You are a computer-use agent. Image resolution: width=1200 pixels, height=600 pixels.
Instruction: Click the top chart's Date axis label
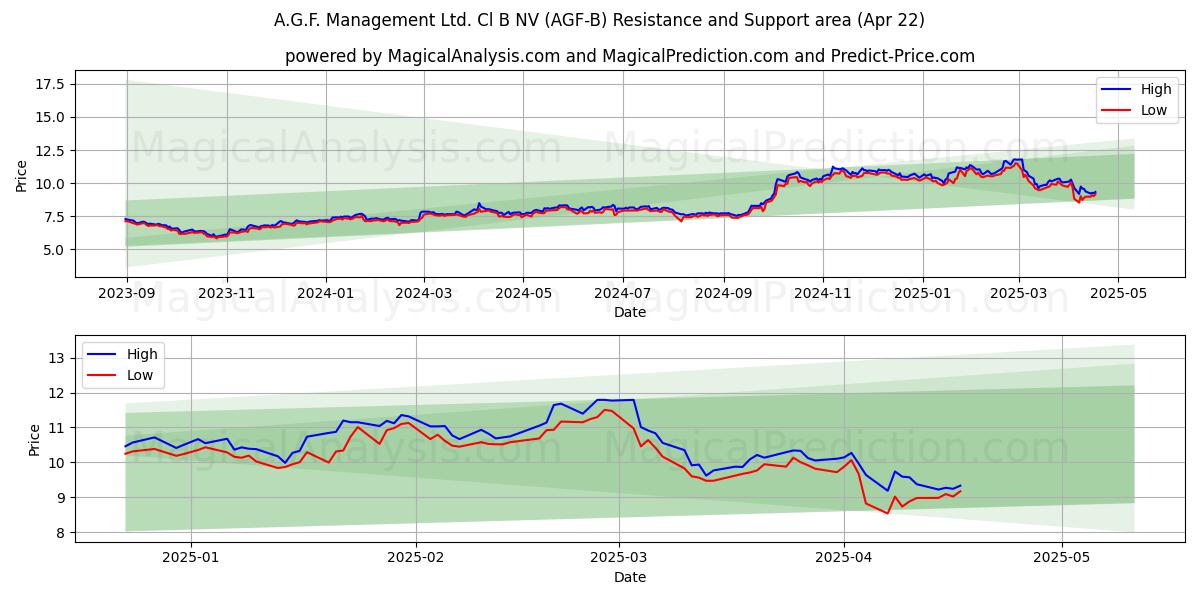coord(630,312)
